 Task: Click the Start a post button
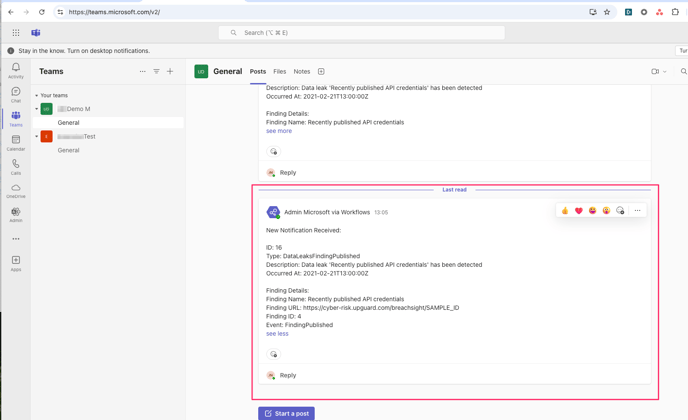click(x=286, y=413)
